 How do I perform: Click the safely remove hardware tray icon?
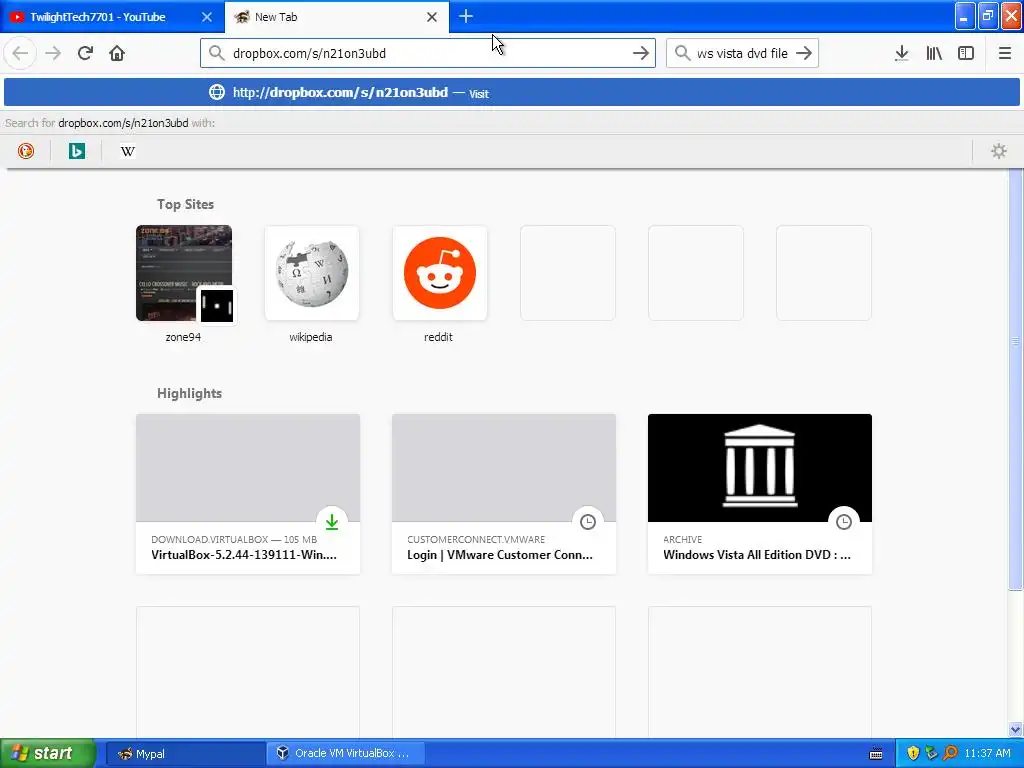coord(931,754)
